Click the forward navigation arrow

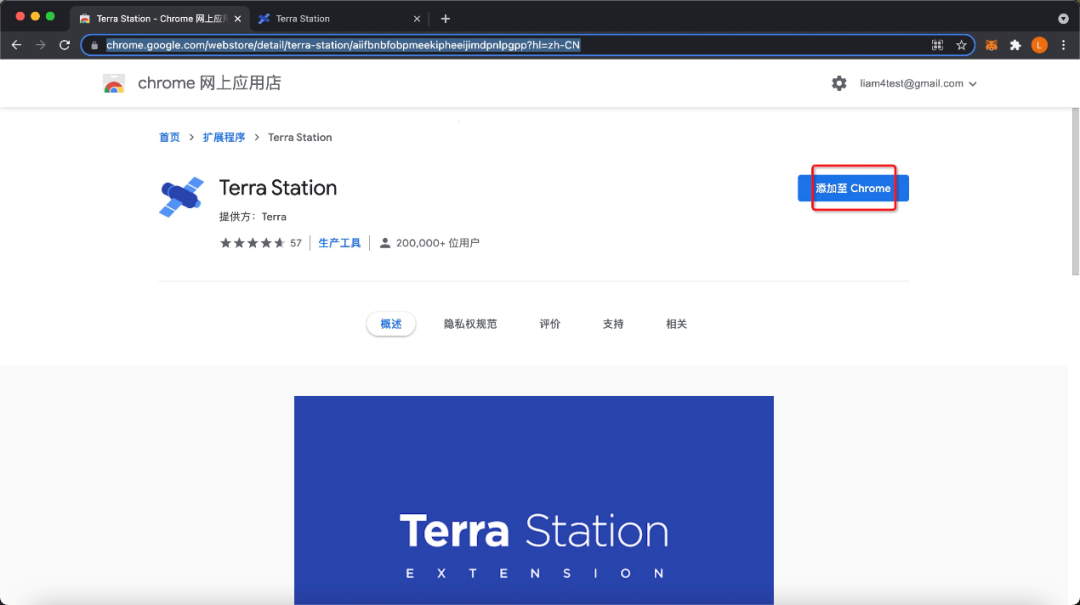tap(39, 45)
